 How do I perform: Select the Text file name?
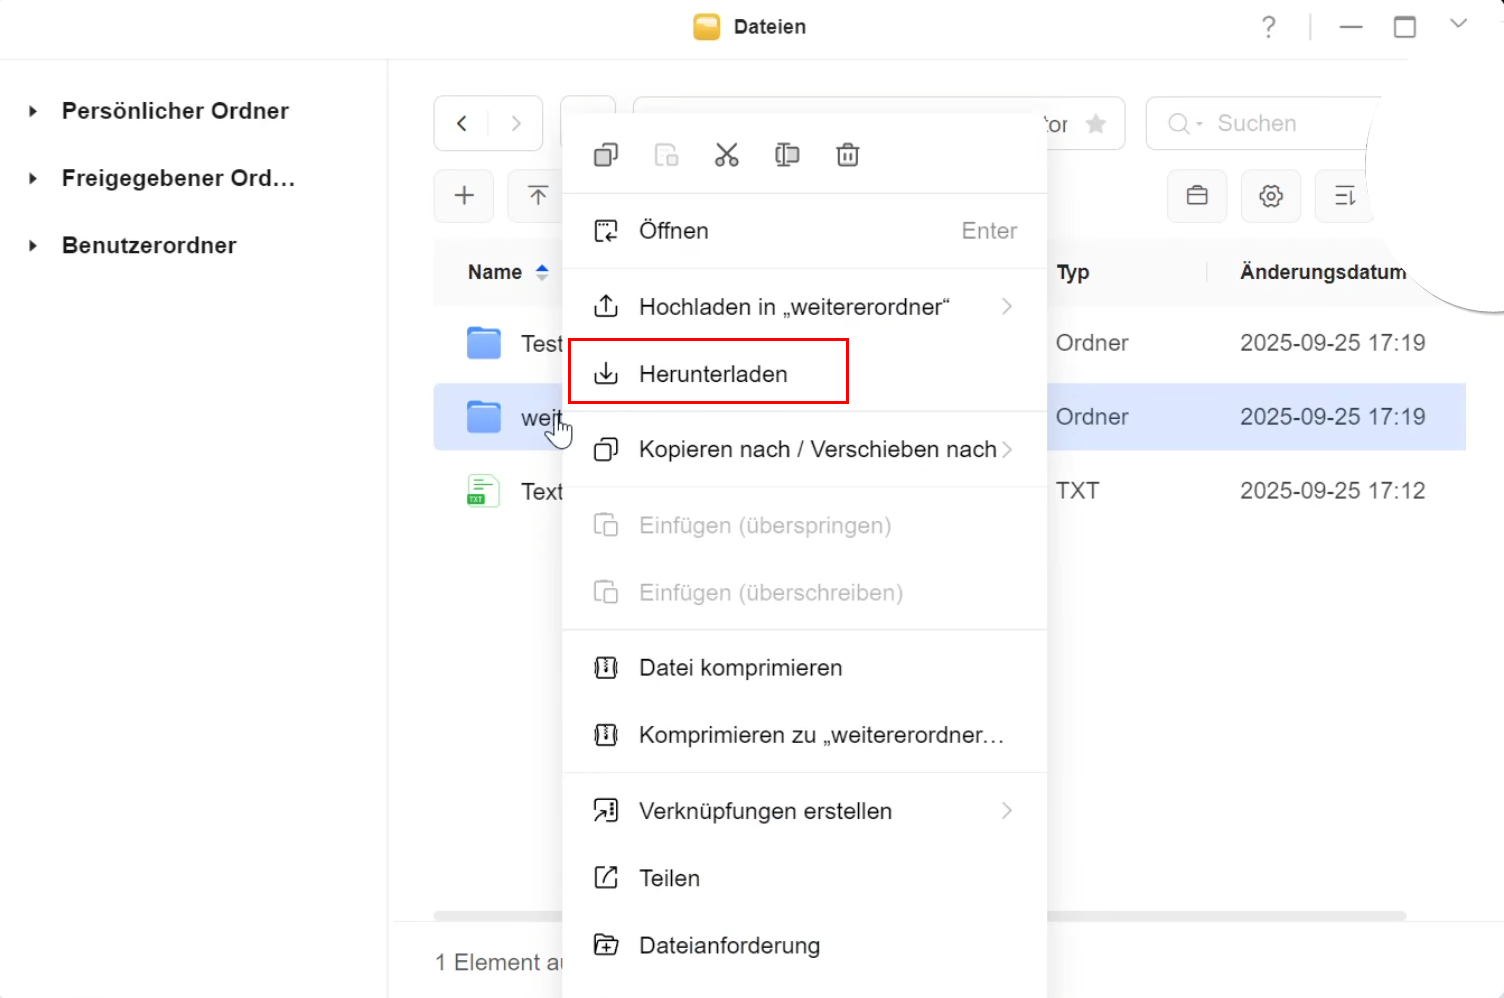pos(542,491)
